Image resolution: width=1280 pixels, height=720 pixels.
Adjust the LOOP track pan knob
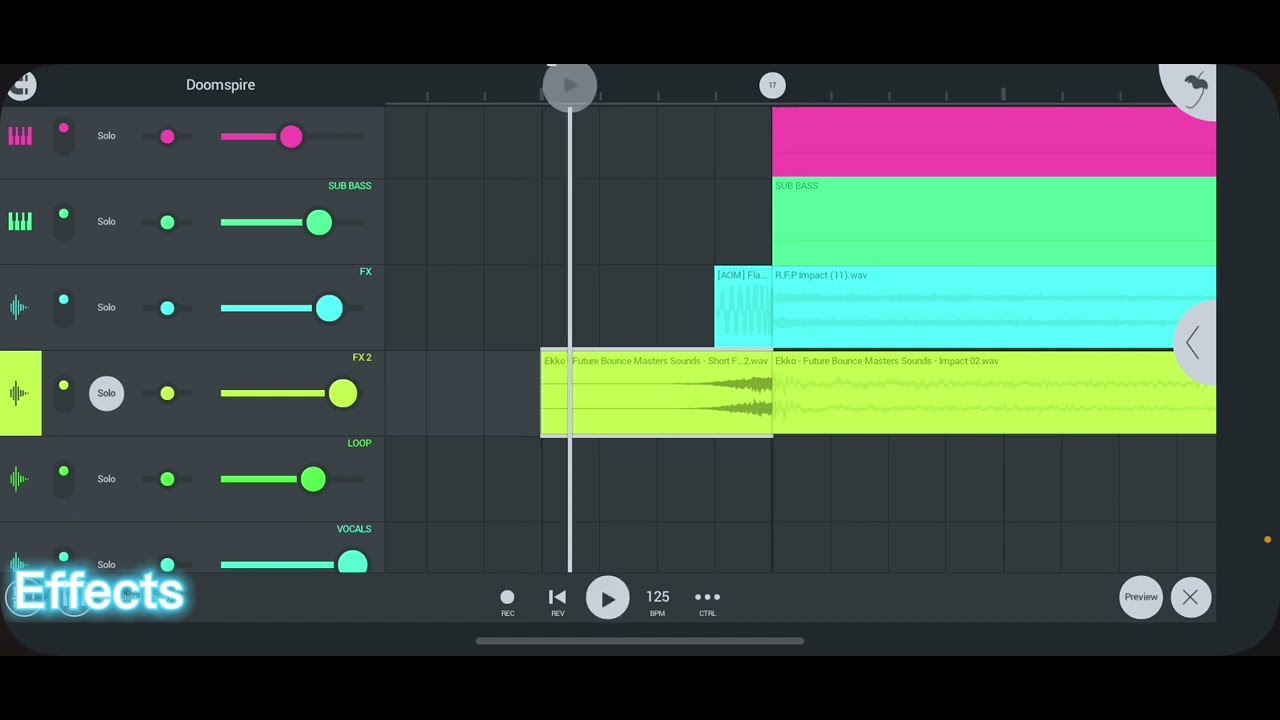coord(167,479)
